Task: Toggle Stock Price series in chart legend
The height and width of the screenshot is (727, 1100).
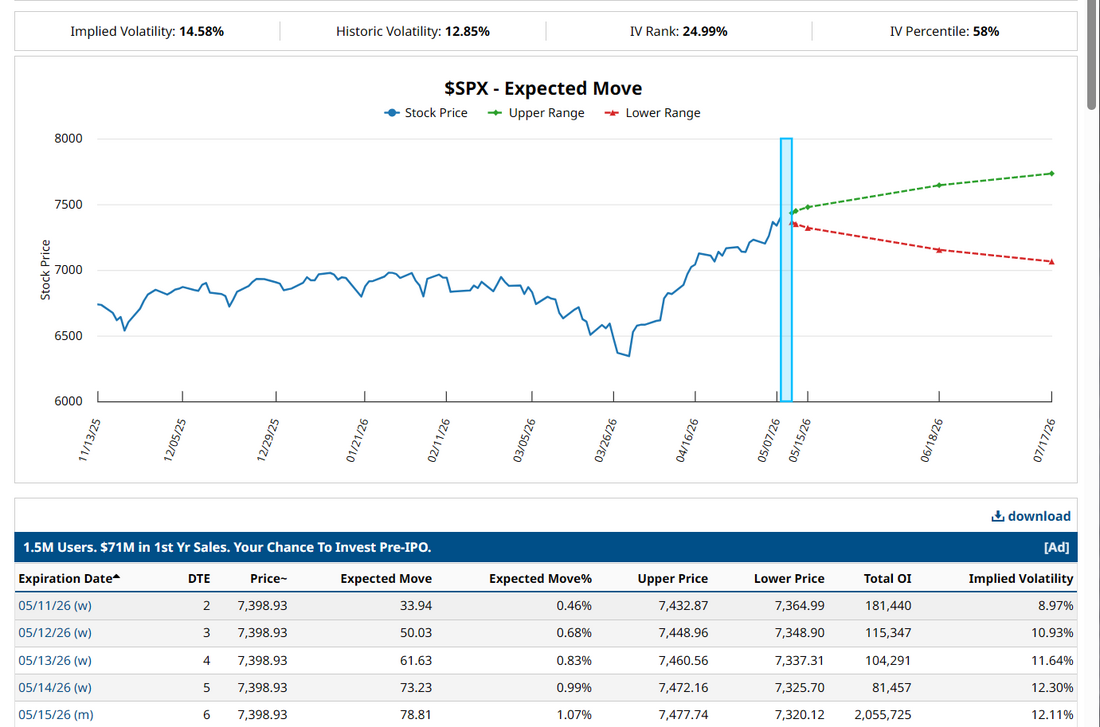Action: pyautogui.click(x=425, y=113)
